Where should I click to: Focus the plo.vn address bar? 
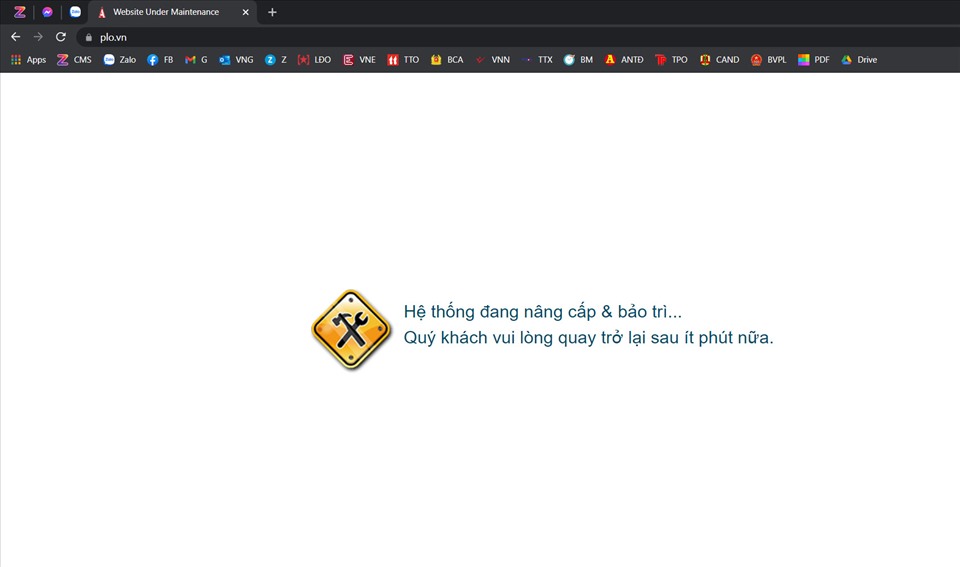(x=520, y=37)
